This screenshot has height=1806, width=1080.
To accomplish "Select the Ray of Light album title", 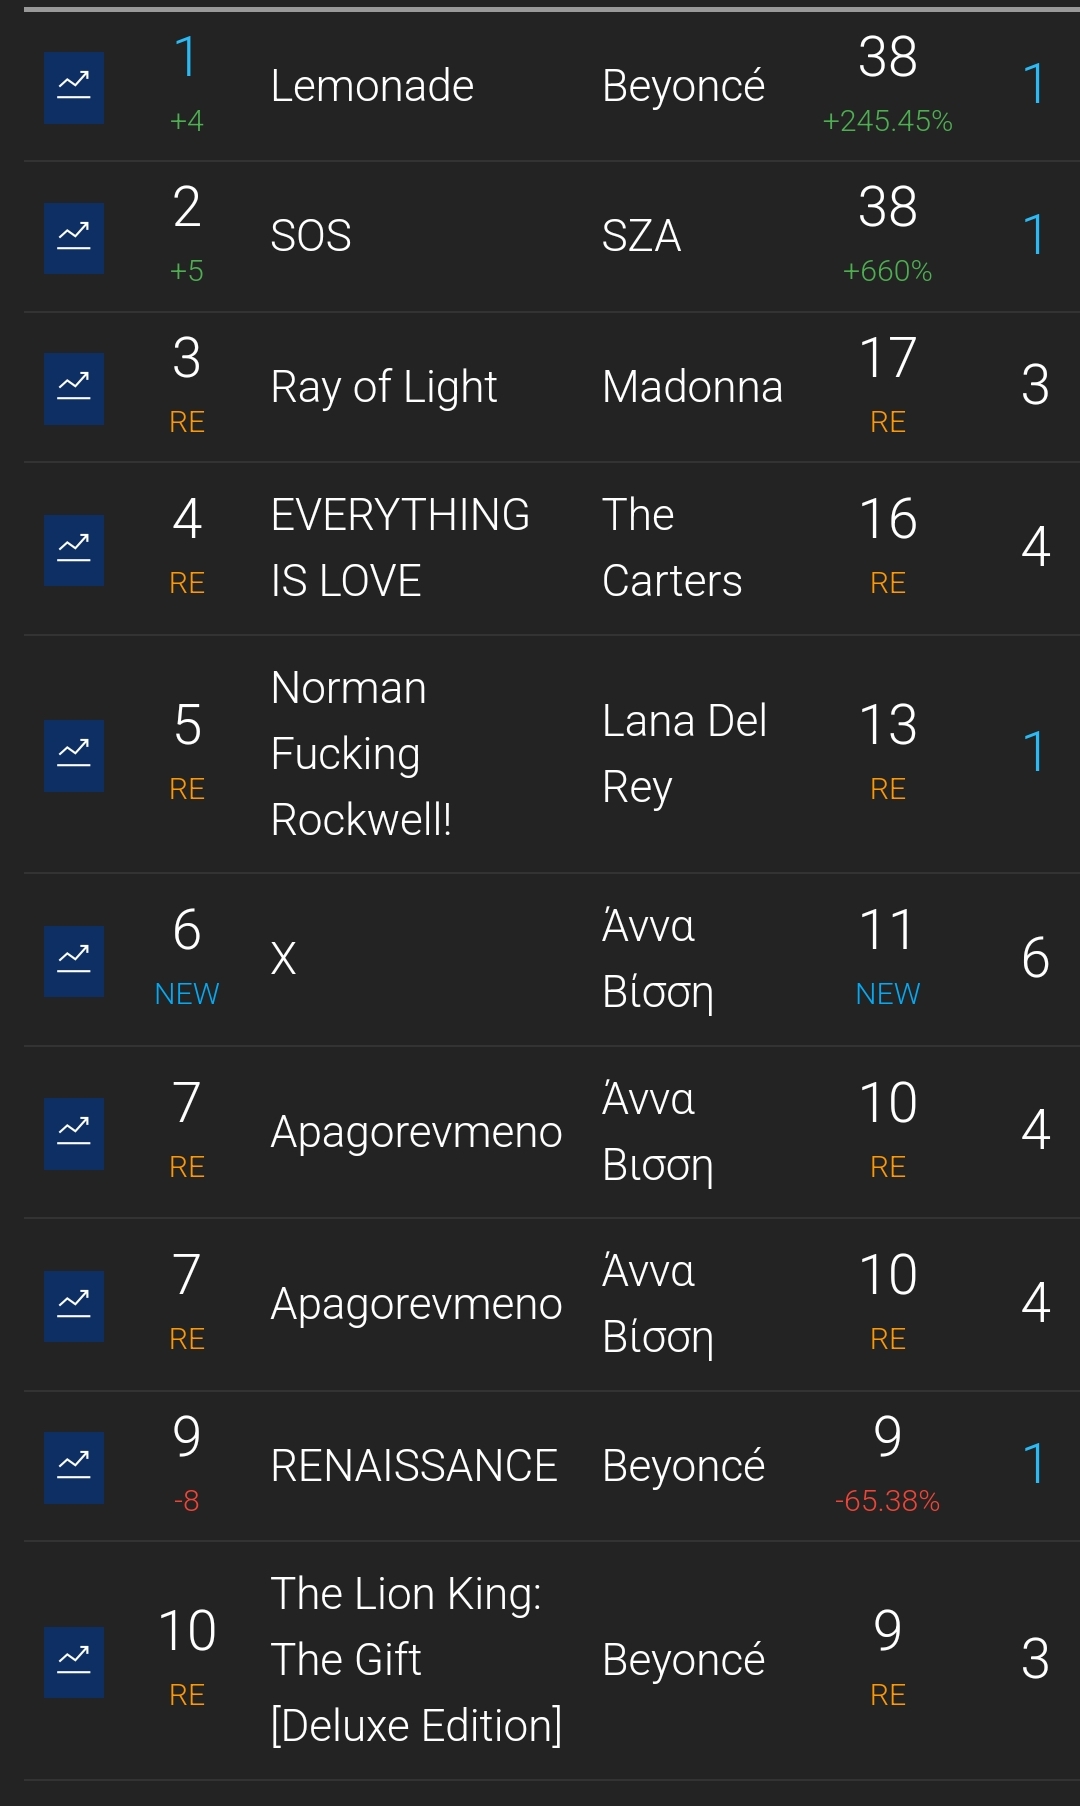I will (384, 387).
